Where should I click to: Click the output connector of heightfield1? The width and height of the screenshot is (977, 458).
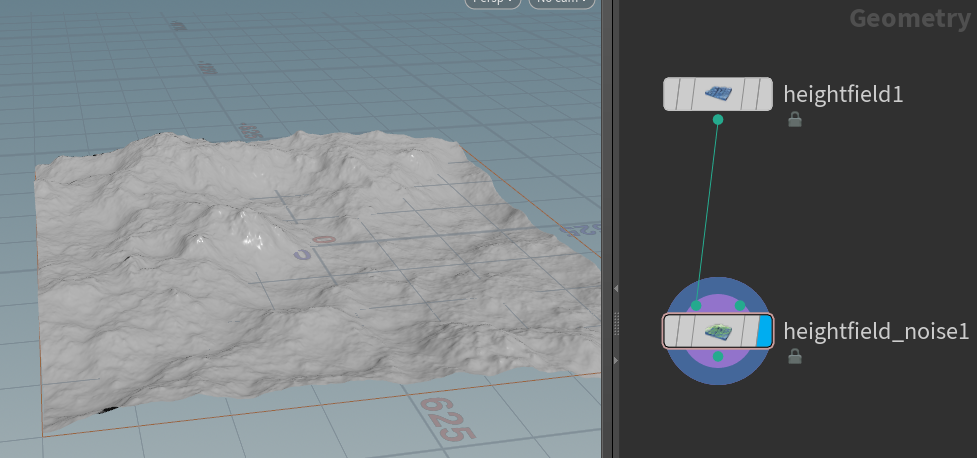coord(718,119)
